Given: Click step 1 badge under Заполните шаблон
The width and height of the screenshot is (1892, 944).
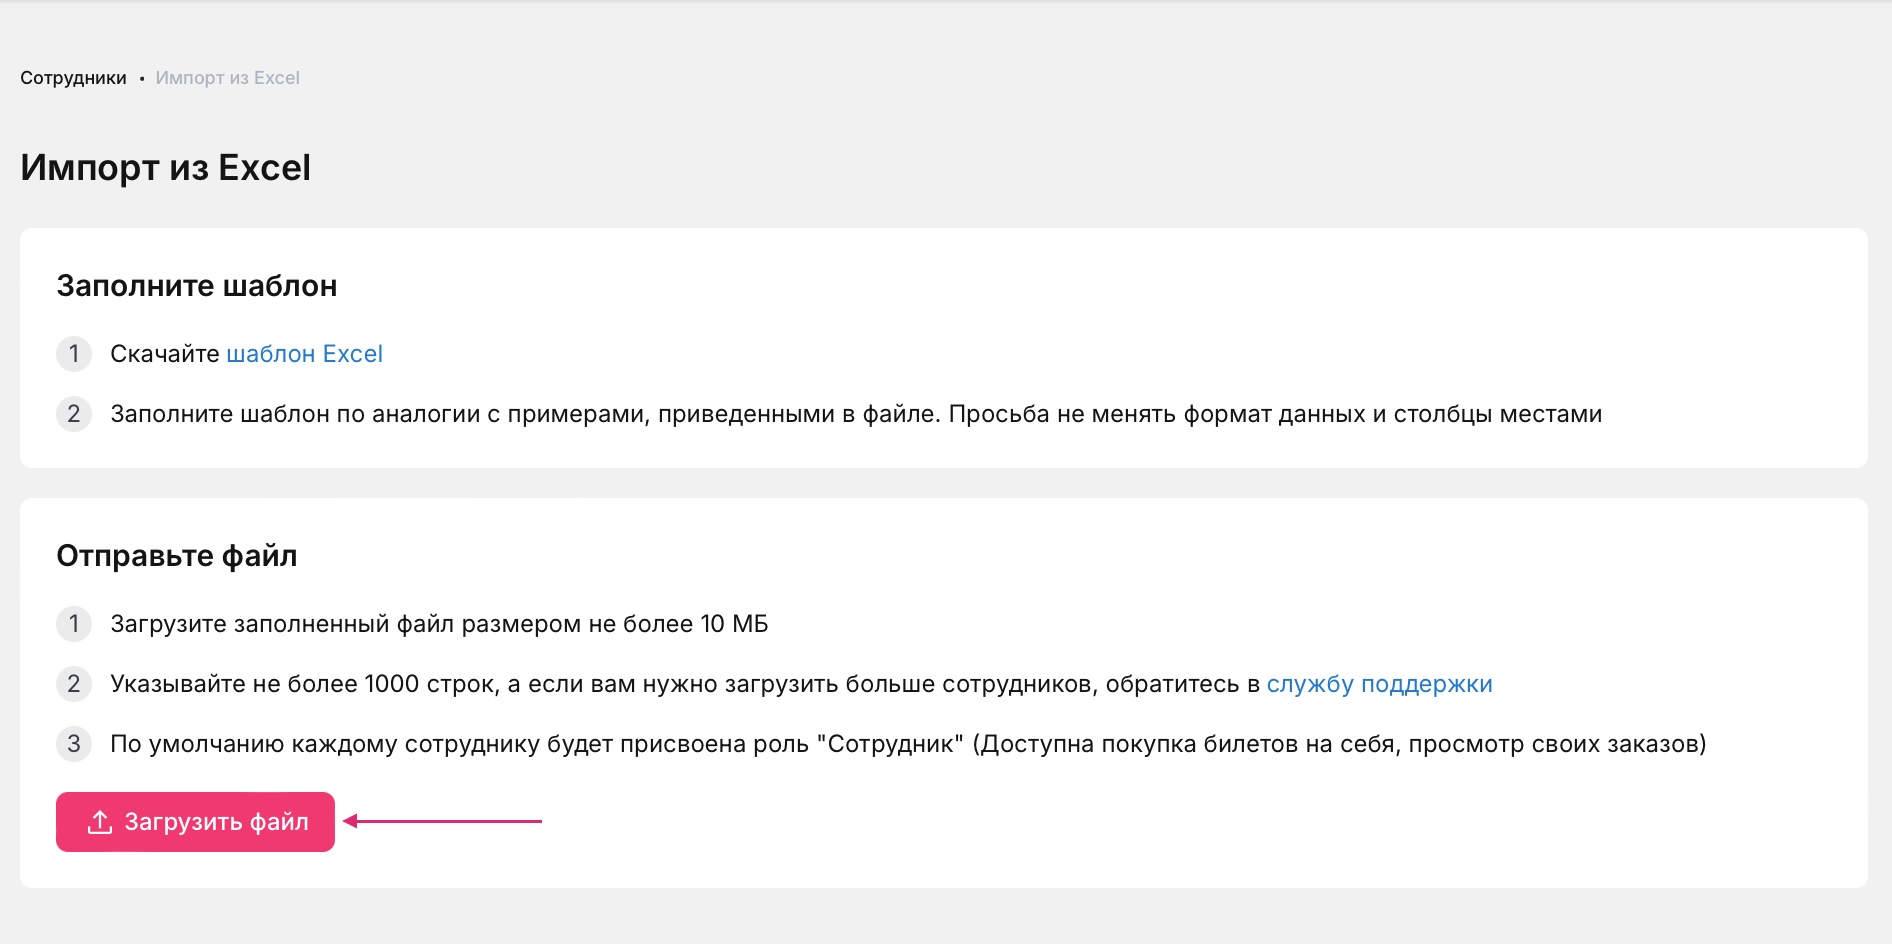Looking at the screenshot, I should pyautogui.click(x=74, y=354).
